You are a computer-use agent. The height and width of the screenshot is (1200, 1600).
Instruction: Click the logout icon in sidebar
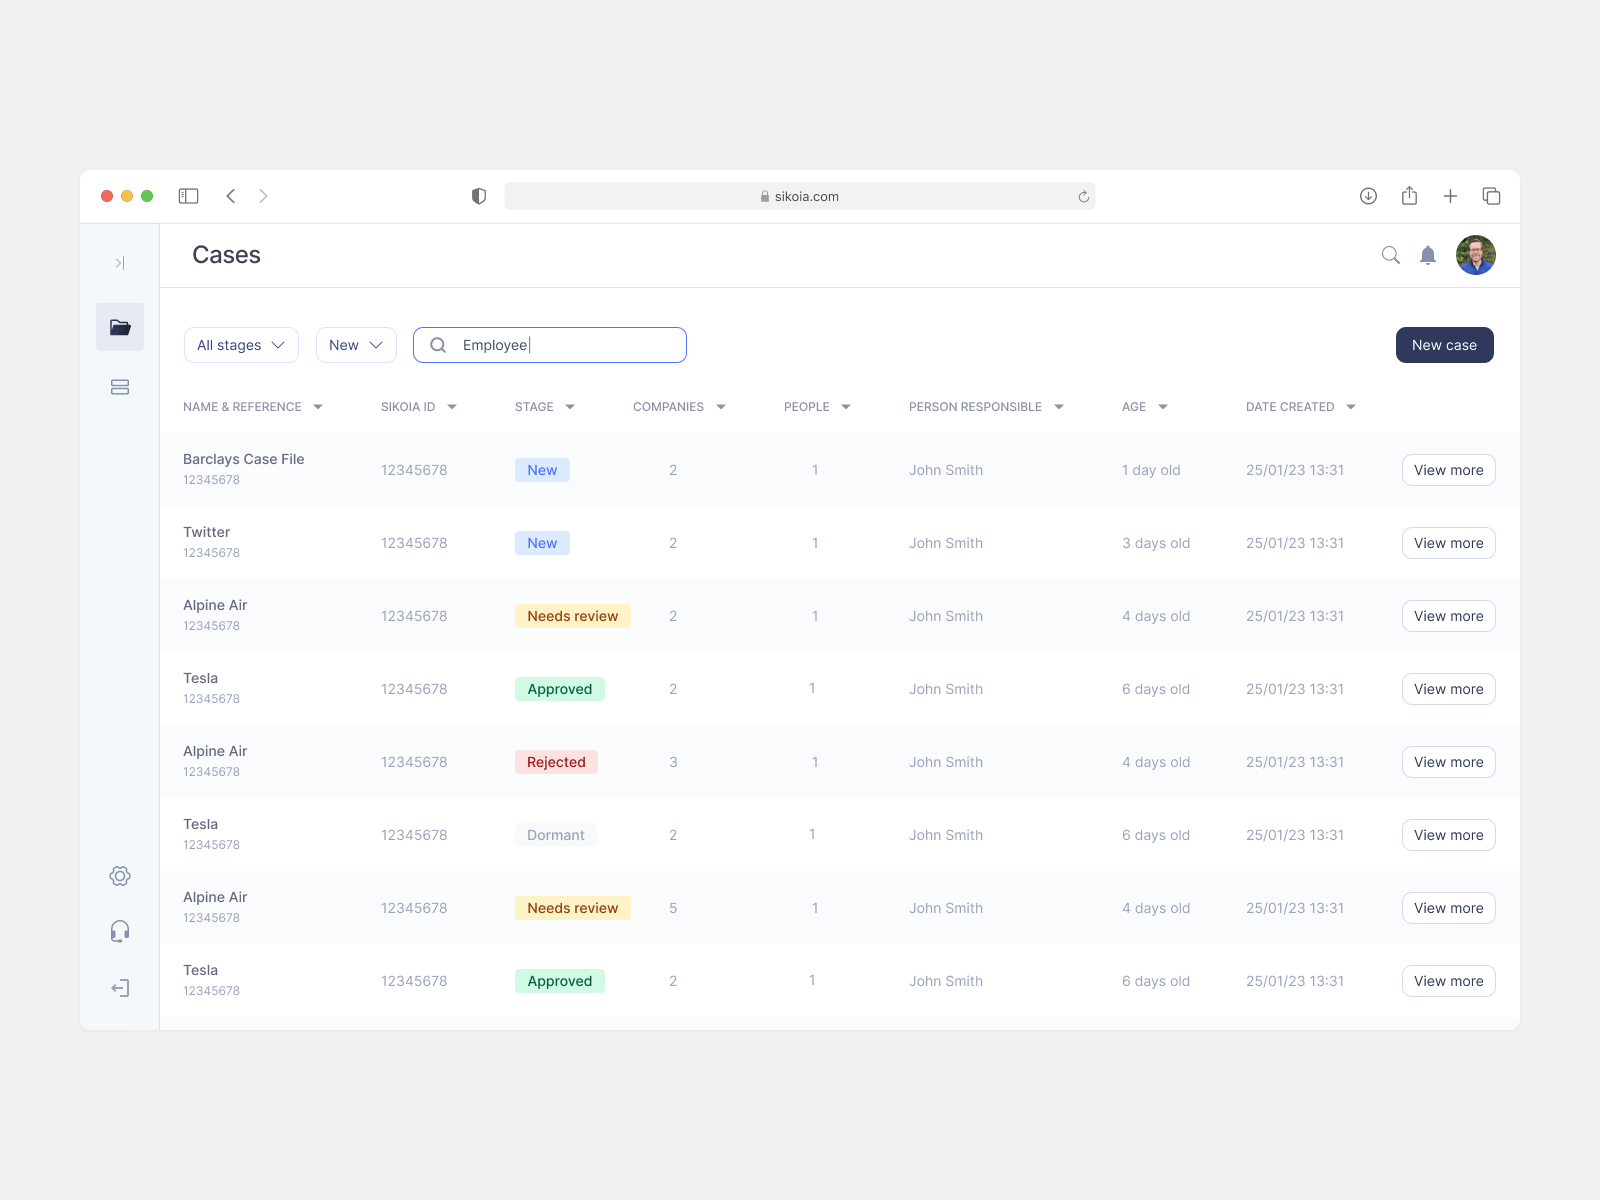coord(120,988)
